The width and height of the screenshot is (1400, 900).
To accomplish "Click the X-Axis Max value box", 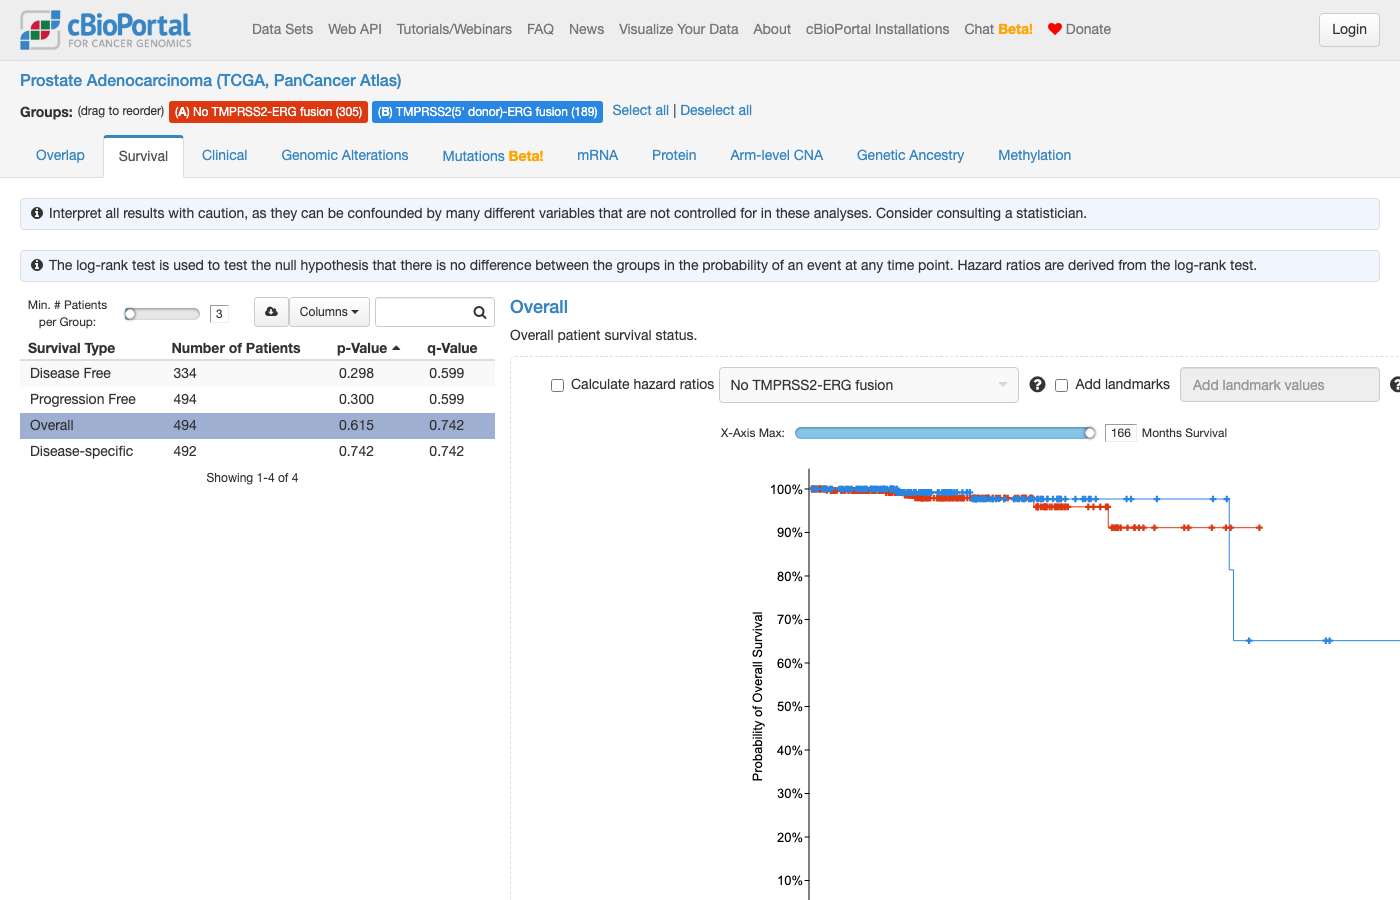I will tap(1121, 433).
